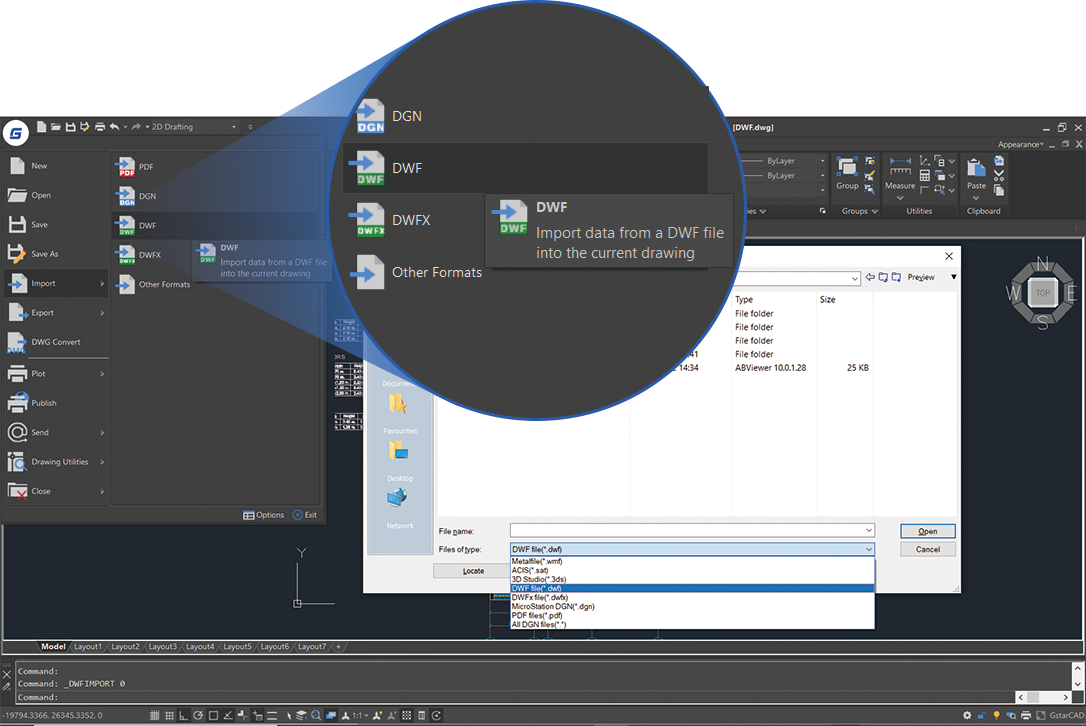Select Metafile(*.wmf) from the type list
This screenshot has width=1086, height=726.
pyautogui.click(x=692, y=562)
